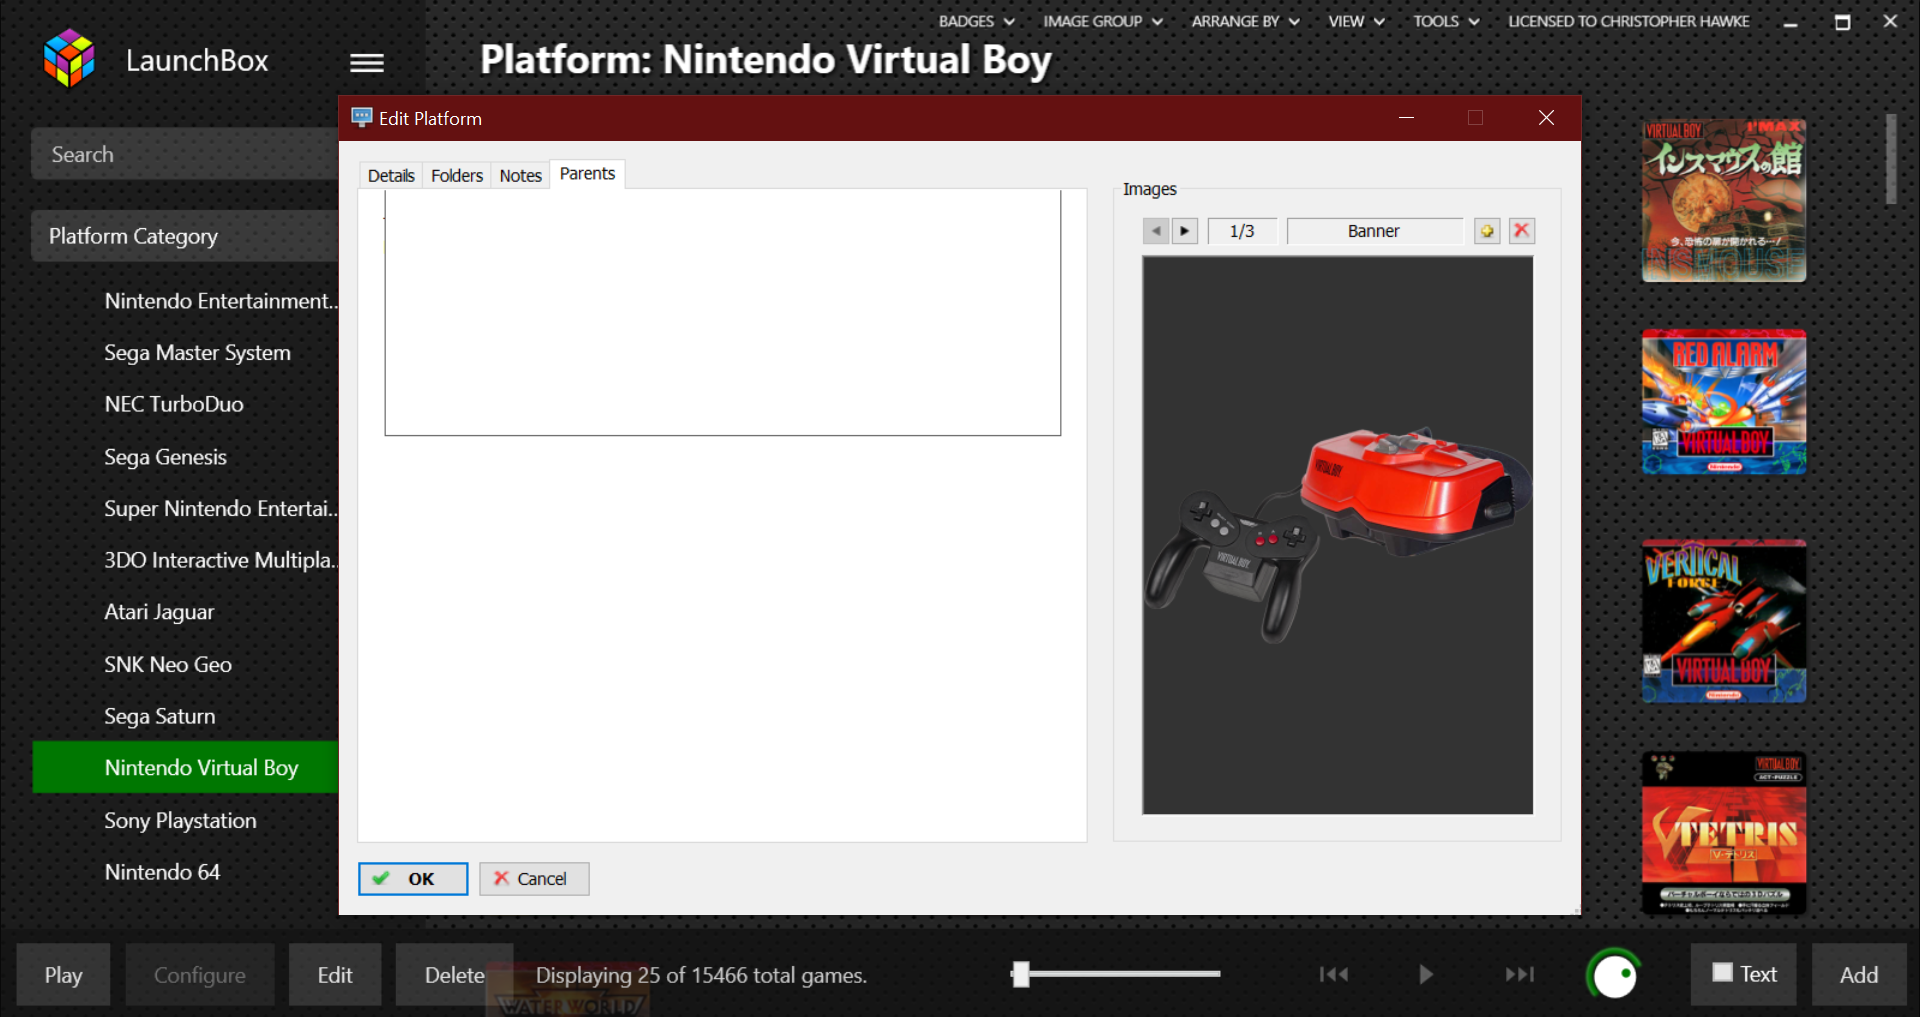This screenshot has height=1017, width=1920.
Task: Switch to the Notes tab
Action: tap(521, 176)
